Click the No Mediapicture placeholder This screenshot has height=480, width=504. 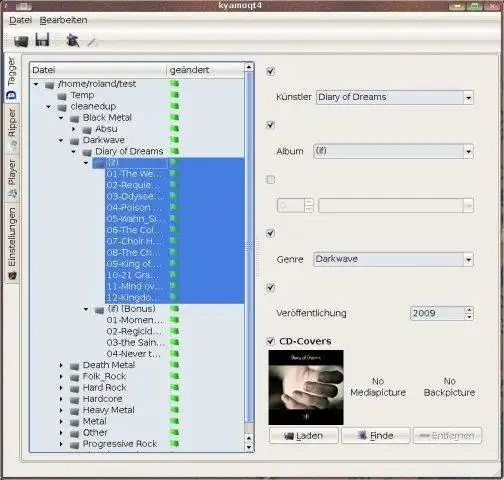click(x=378, y=387)
